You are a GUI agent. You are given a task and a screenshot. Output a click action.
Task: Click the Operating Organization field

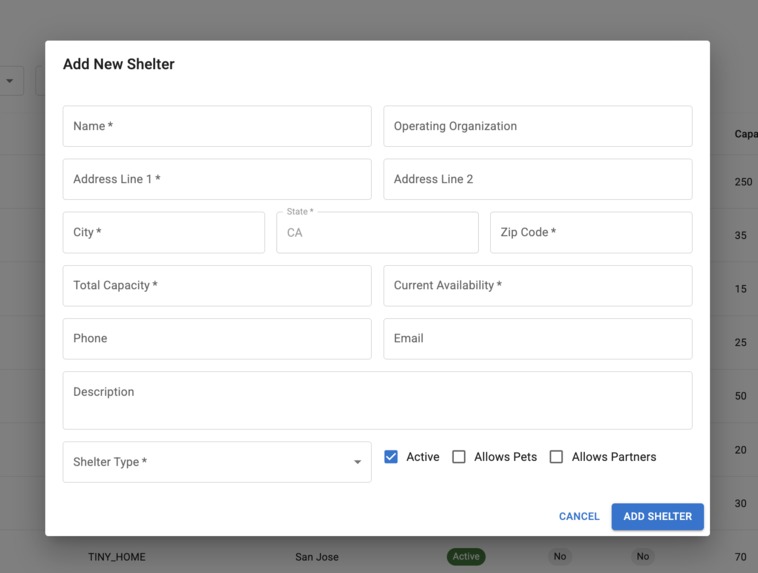[x=538, y=126]
